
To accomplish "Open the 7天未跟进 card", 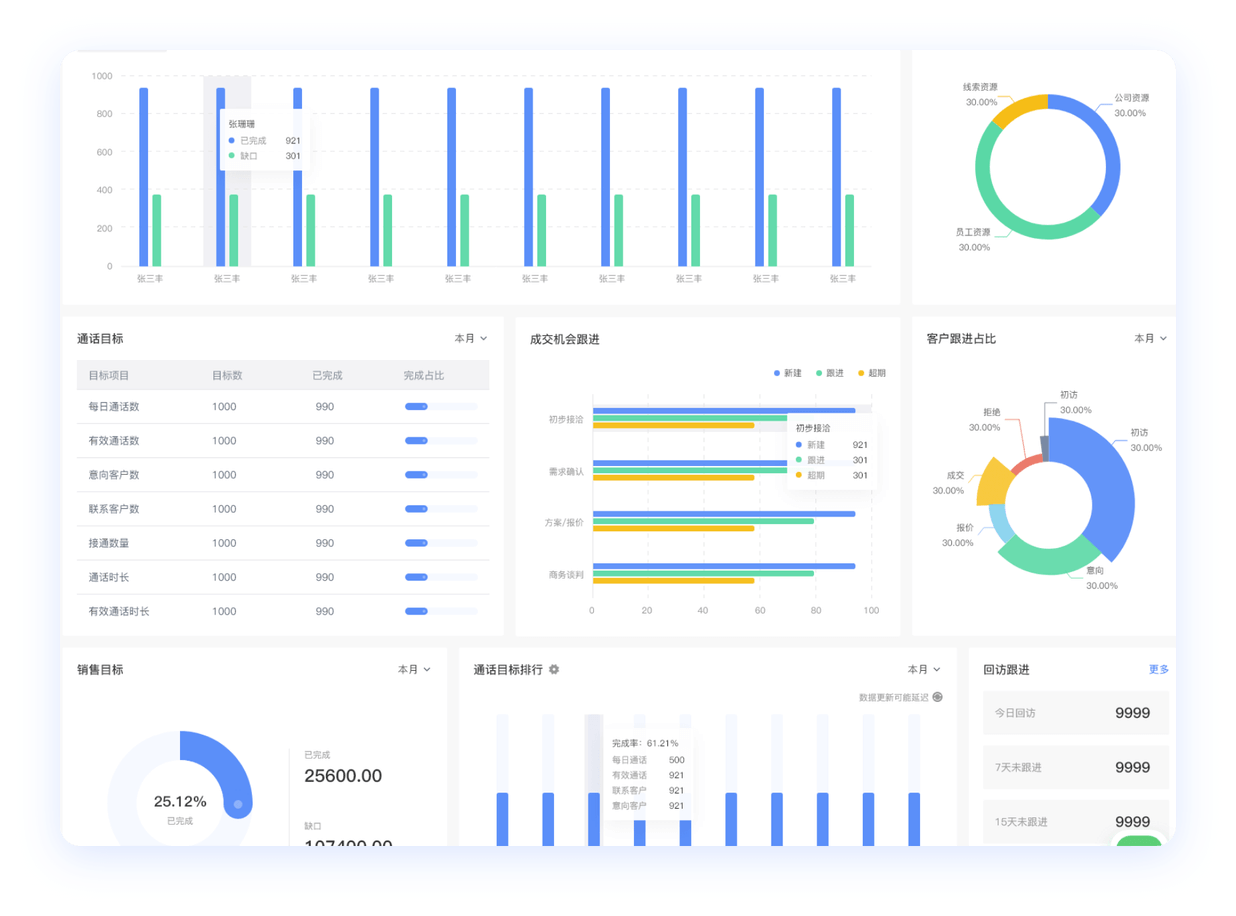I will [1075, 767].
